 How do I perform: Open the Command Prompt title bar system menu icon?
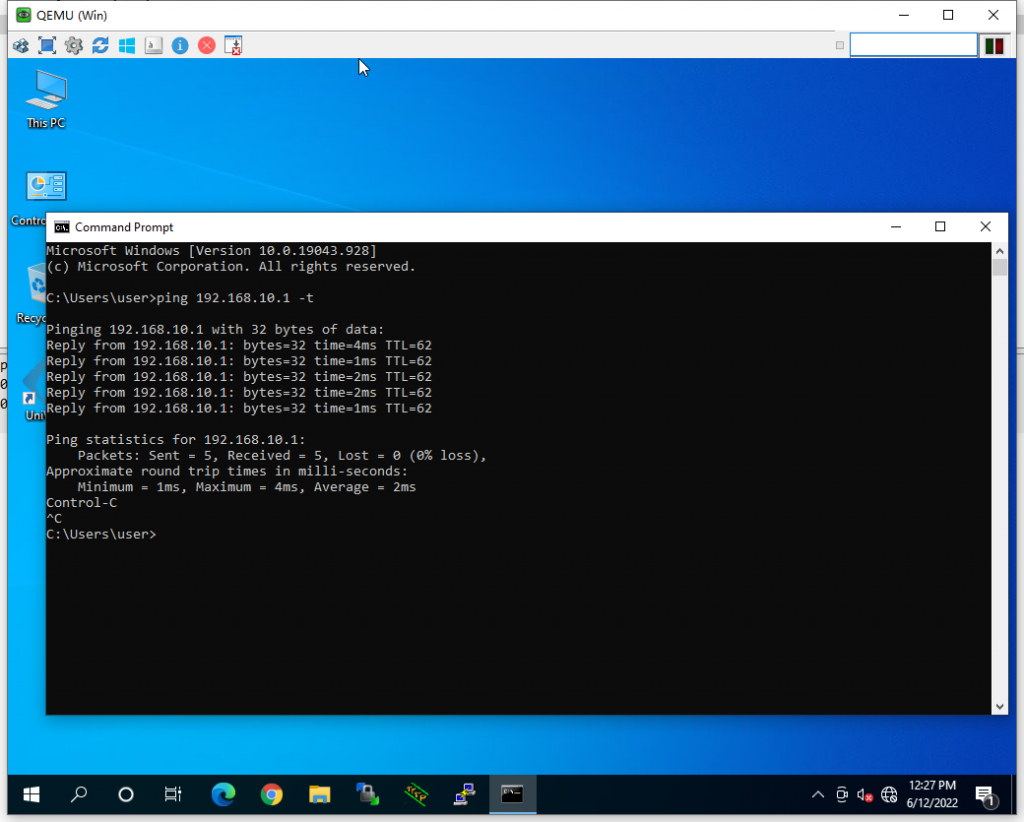tap(62, 227)
